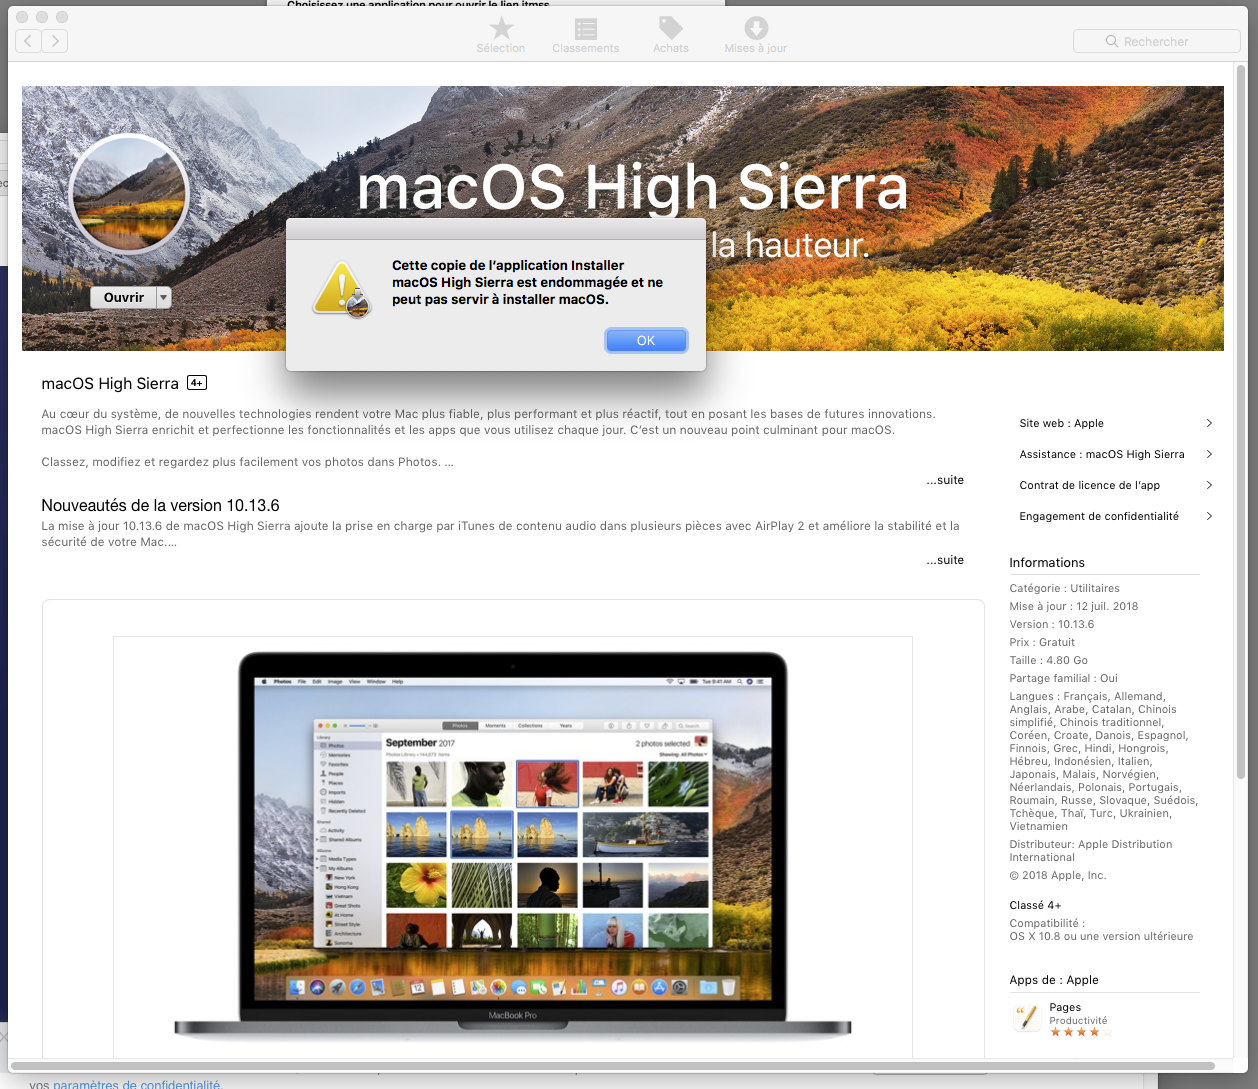Click the Apps de : Apple heading
Screen dimensions: 1258x1089
pos(1054,980)
